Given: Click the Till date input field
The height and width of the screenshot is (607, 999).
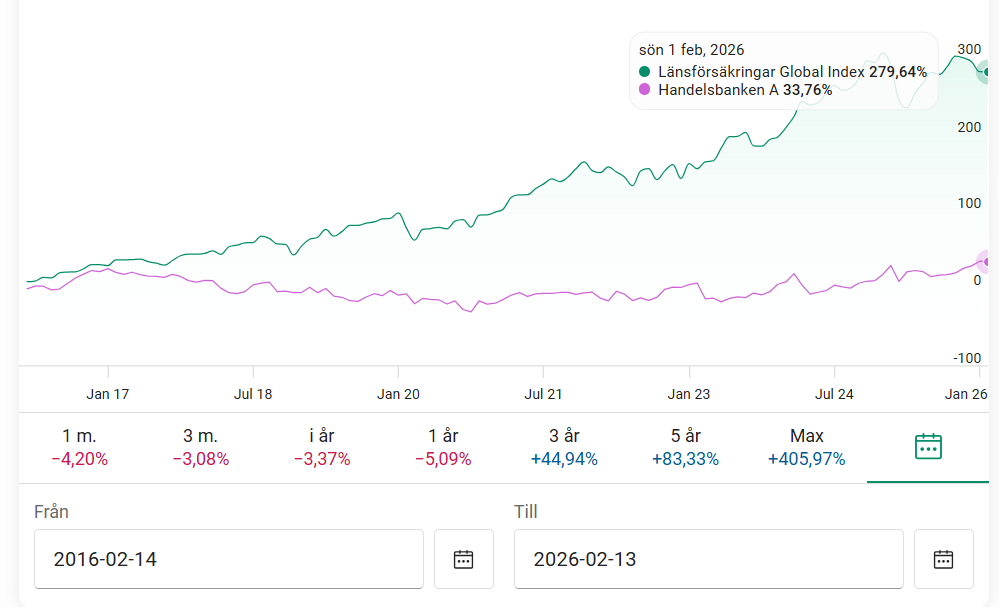Looking at the screenshot, I should pos(708,559).
